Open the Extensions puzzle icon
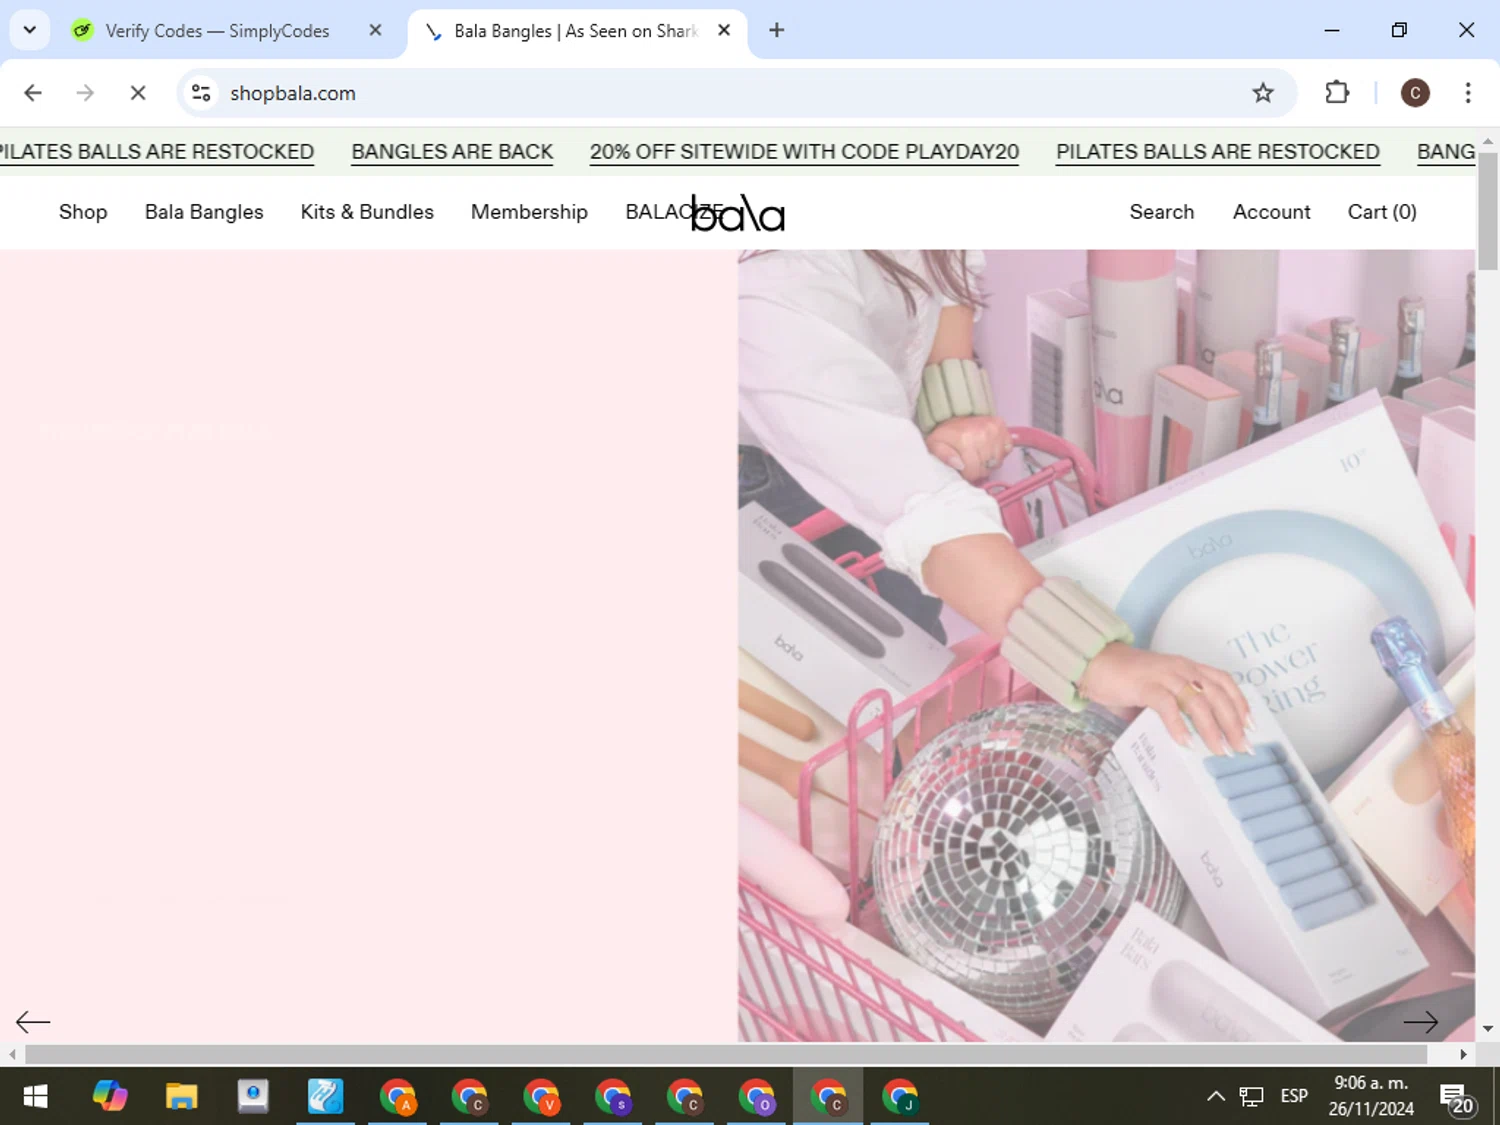Viewport: 1500px width, 1125px height. coord(1337,93)
